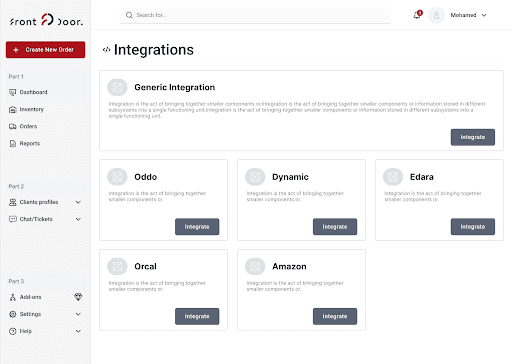Integrate the Generic Integration

[x=473, y=137]
